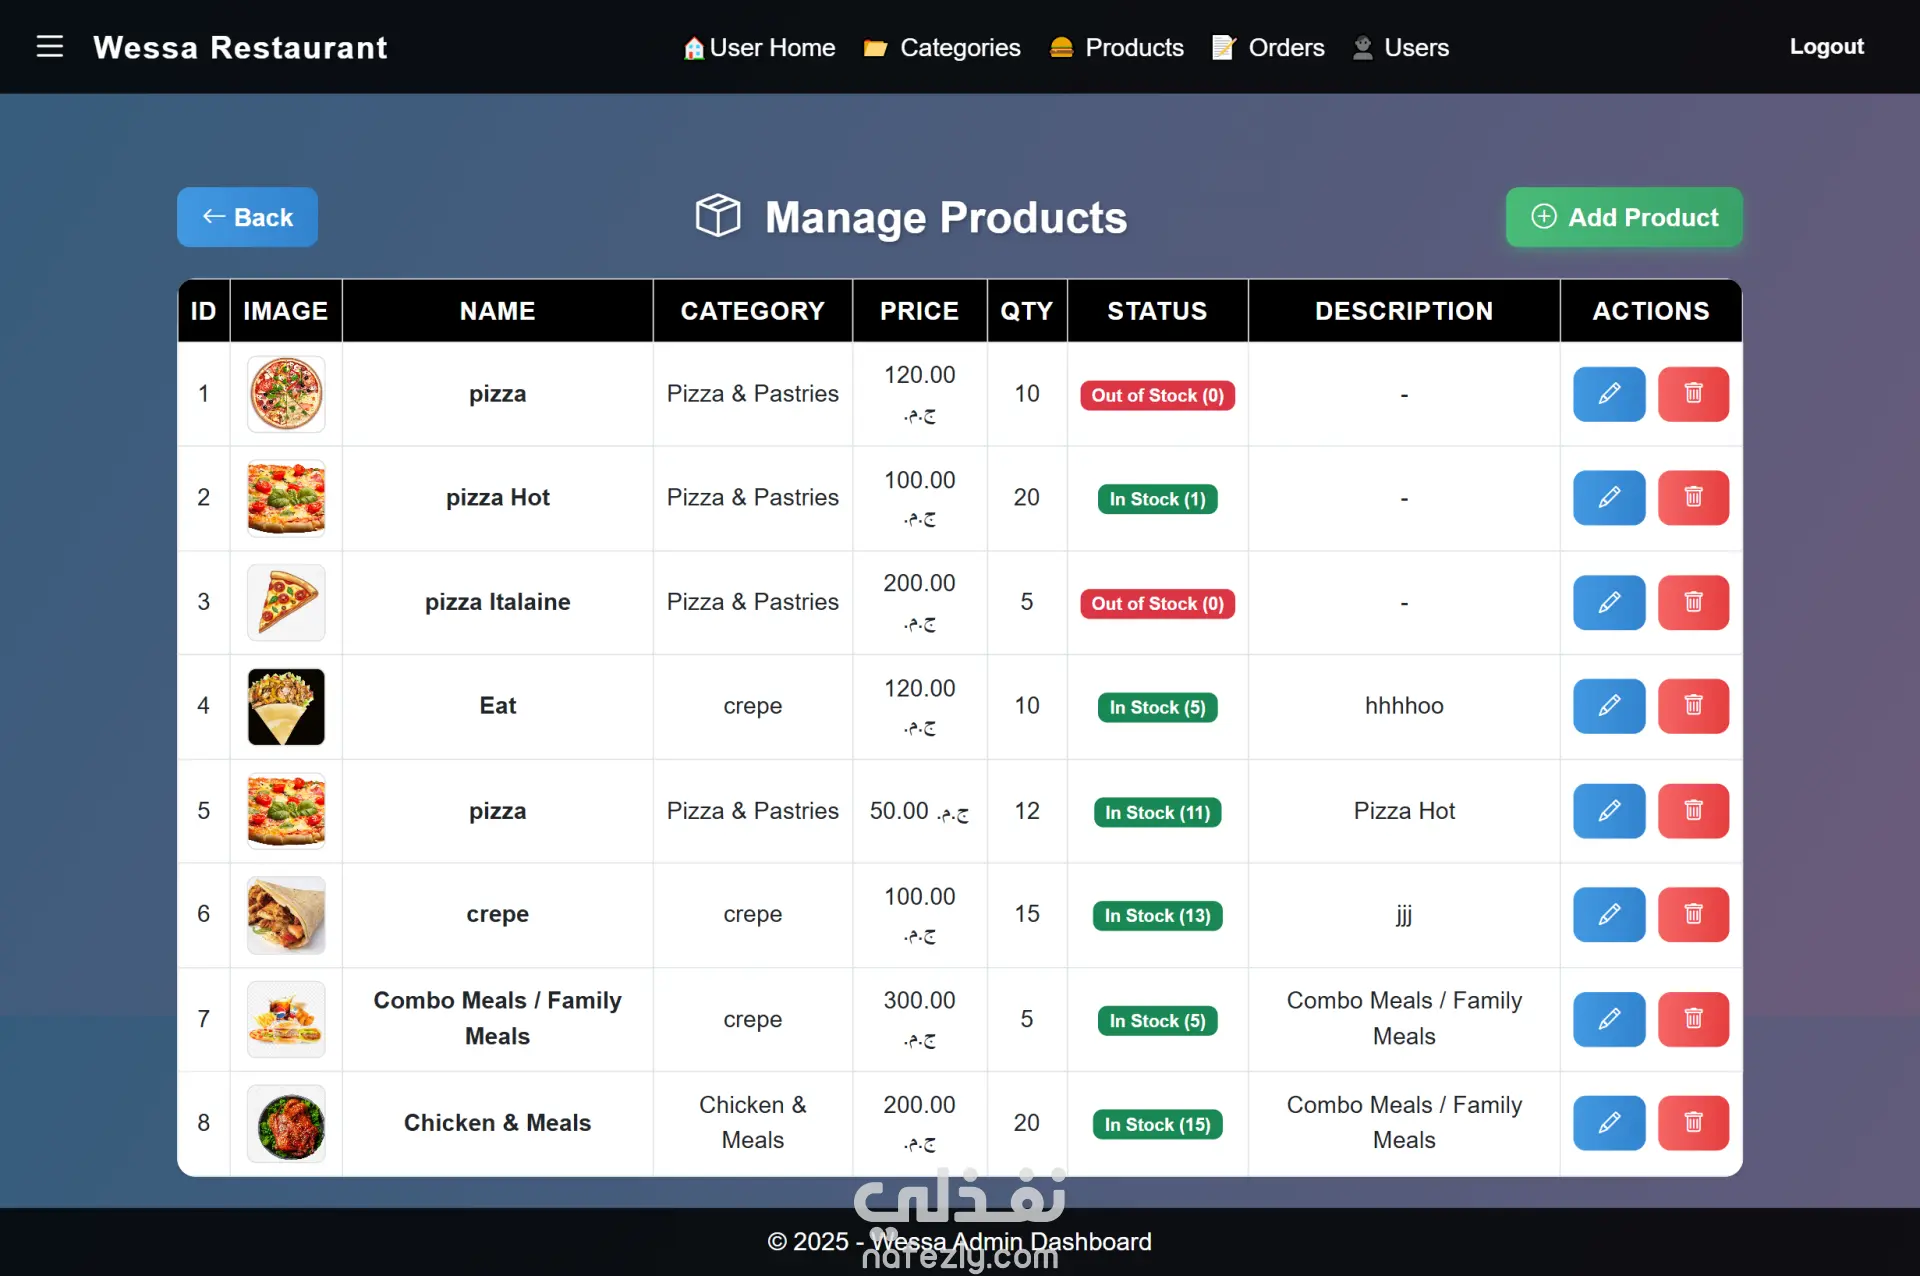The height and width of the screenshot is (1276, 1920).
Task: Click the Out of Stock badge for pizza Italaine
Action: tap(1157, 604)
